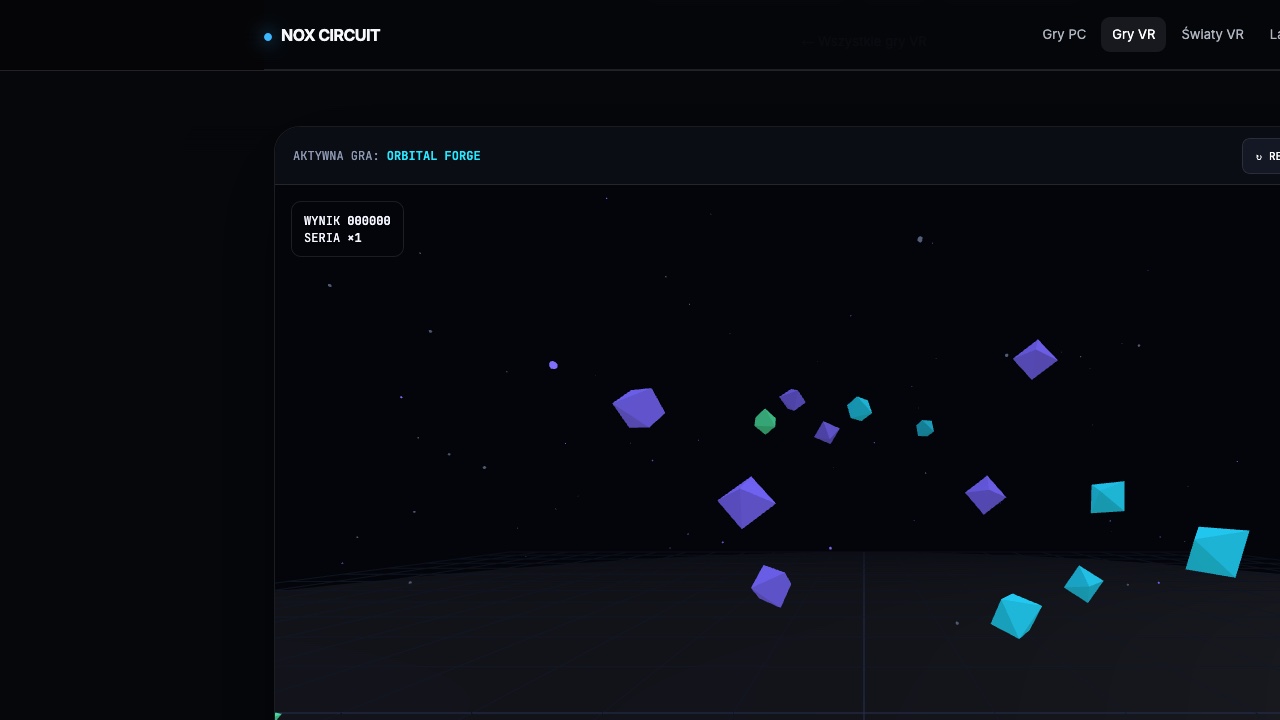The image size is (1280, 720).
Task: Select the Gry VR tab
Action: point(1133,34)
